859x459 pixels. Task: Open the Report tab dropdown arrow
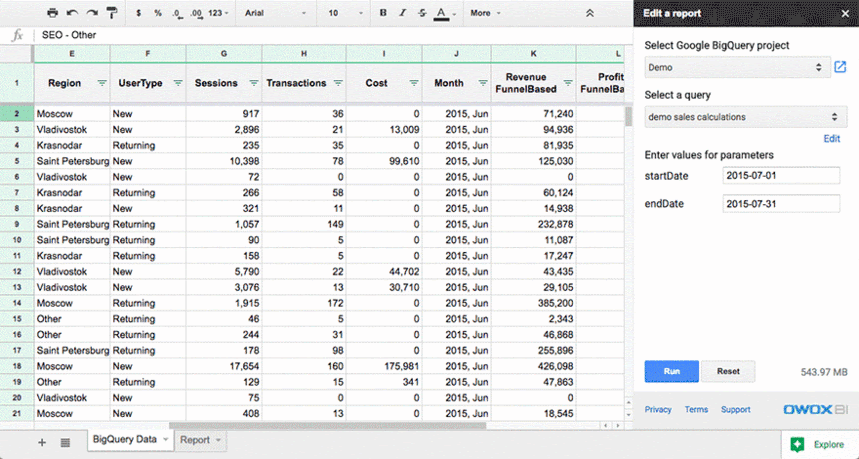tap(218, 440)
